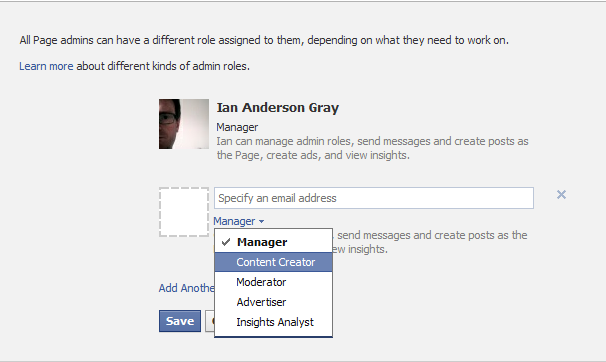Click Ian Anderson Gray's profile photo
The width and height of the screenshot is (606, 362).
click(x=184, y=124)
